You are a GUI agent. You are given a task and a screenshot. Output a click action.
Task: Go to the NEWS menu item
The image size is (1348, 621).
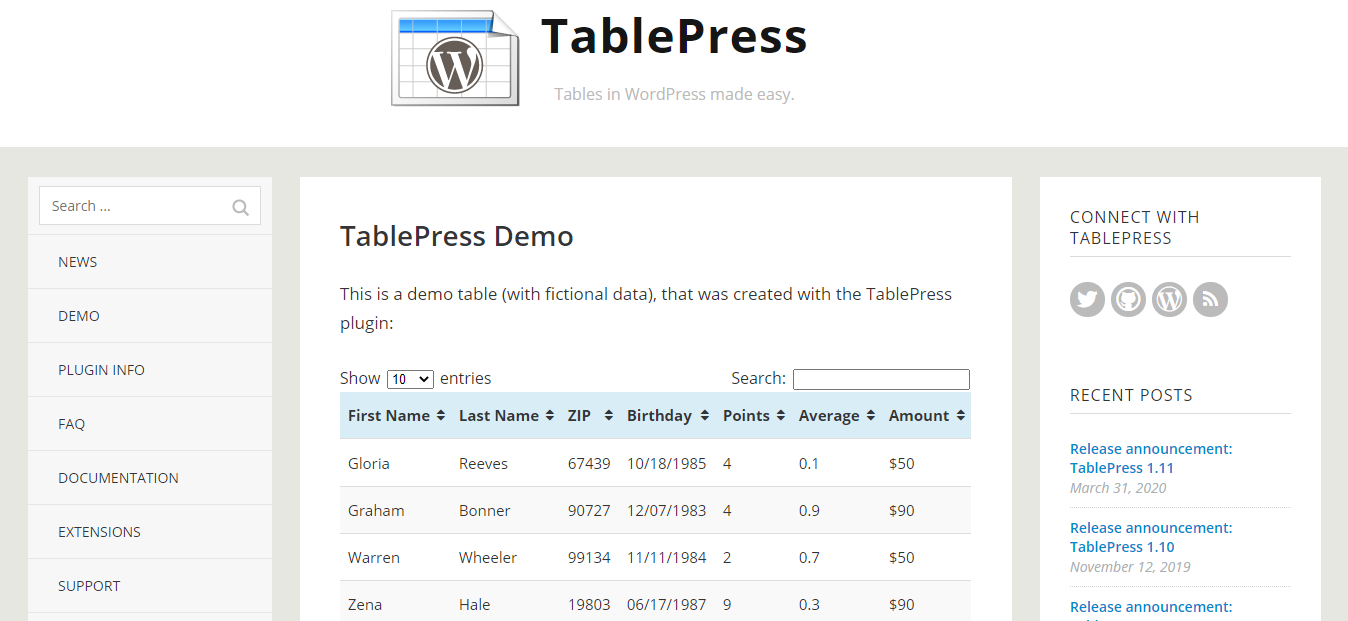(x=150, y=262)
